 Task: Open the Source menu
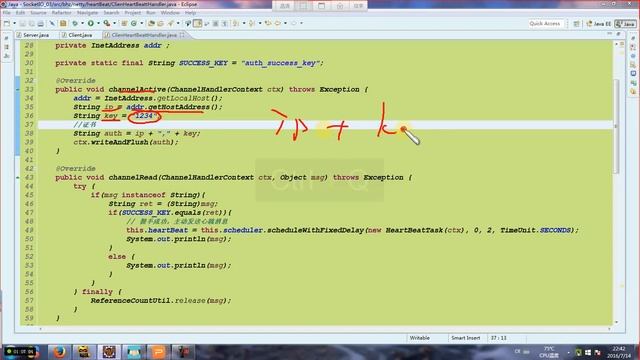click(38, 13)
